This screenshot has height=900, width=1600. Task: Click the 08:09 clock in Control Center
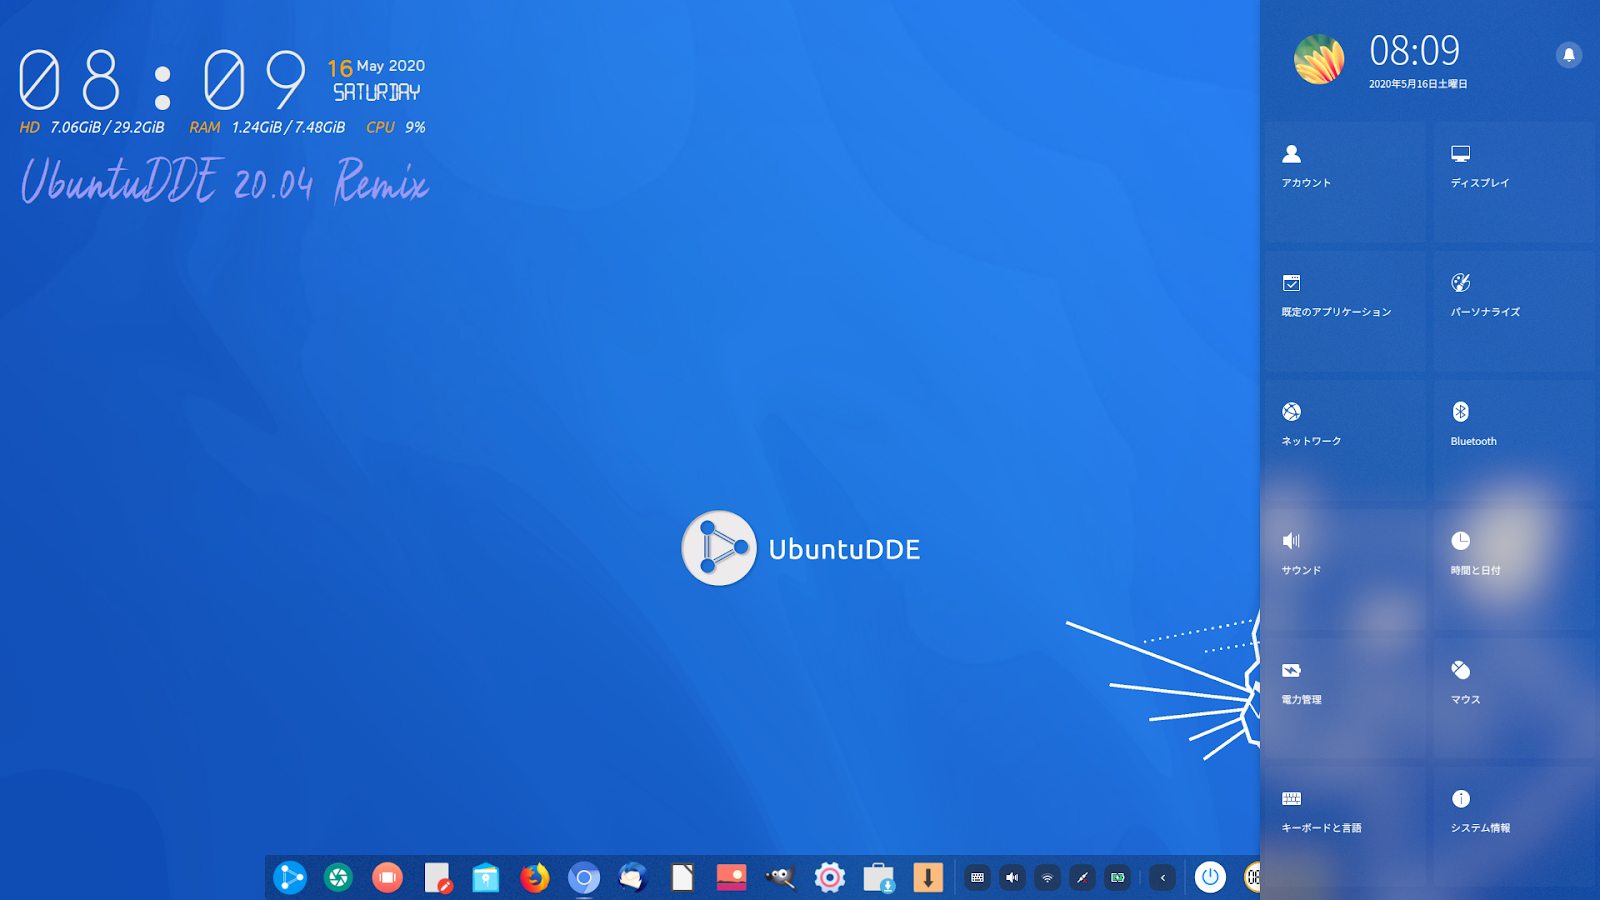(1414, 50)
